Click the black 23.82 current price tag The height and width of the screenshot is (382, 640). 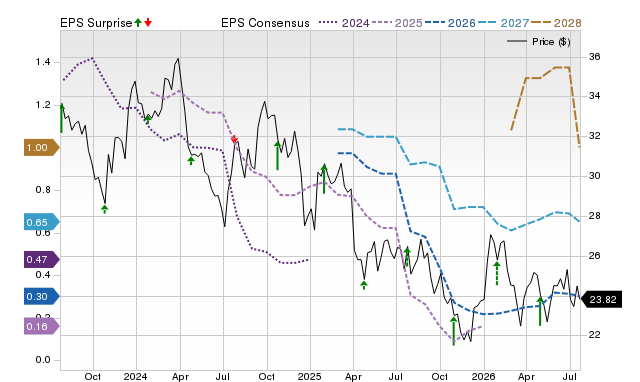(602, 300)
